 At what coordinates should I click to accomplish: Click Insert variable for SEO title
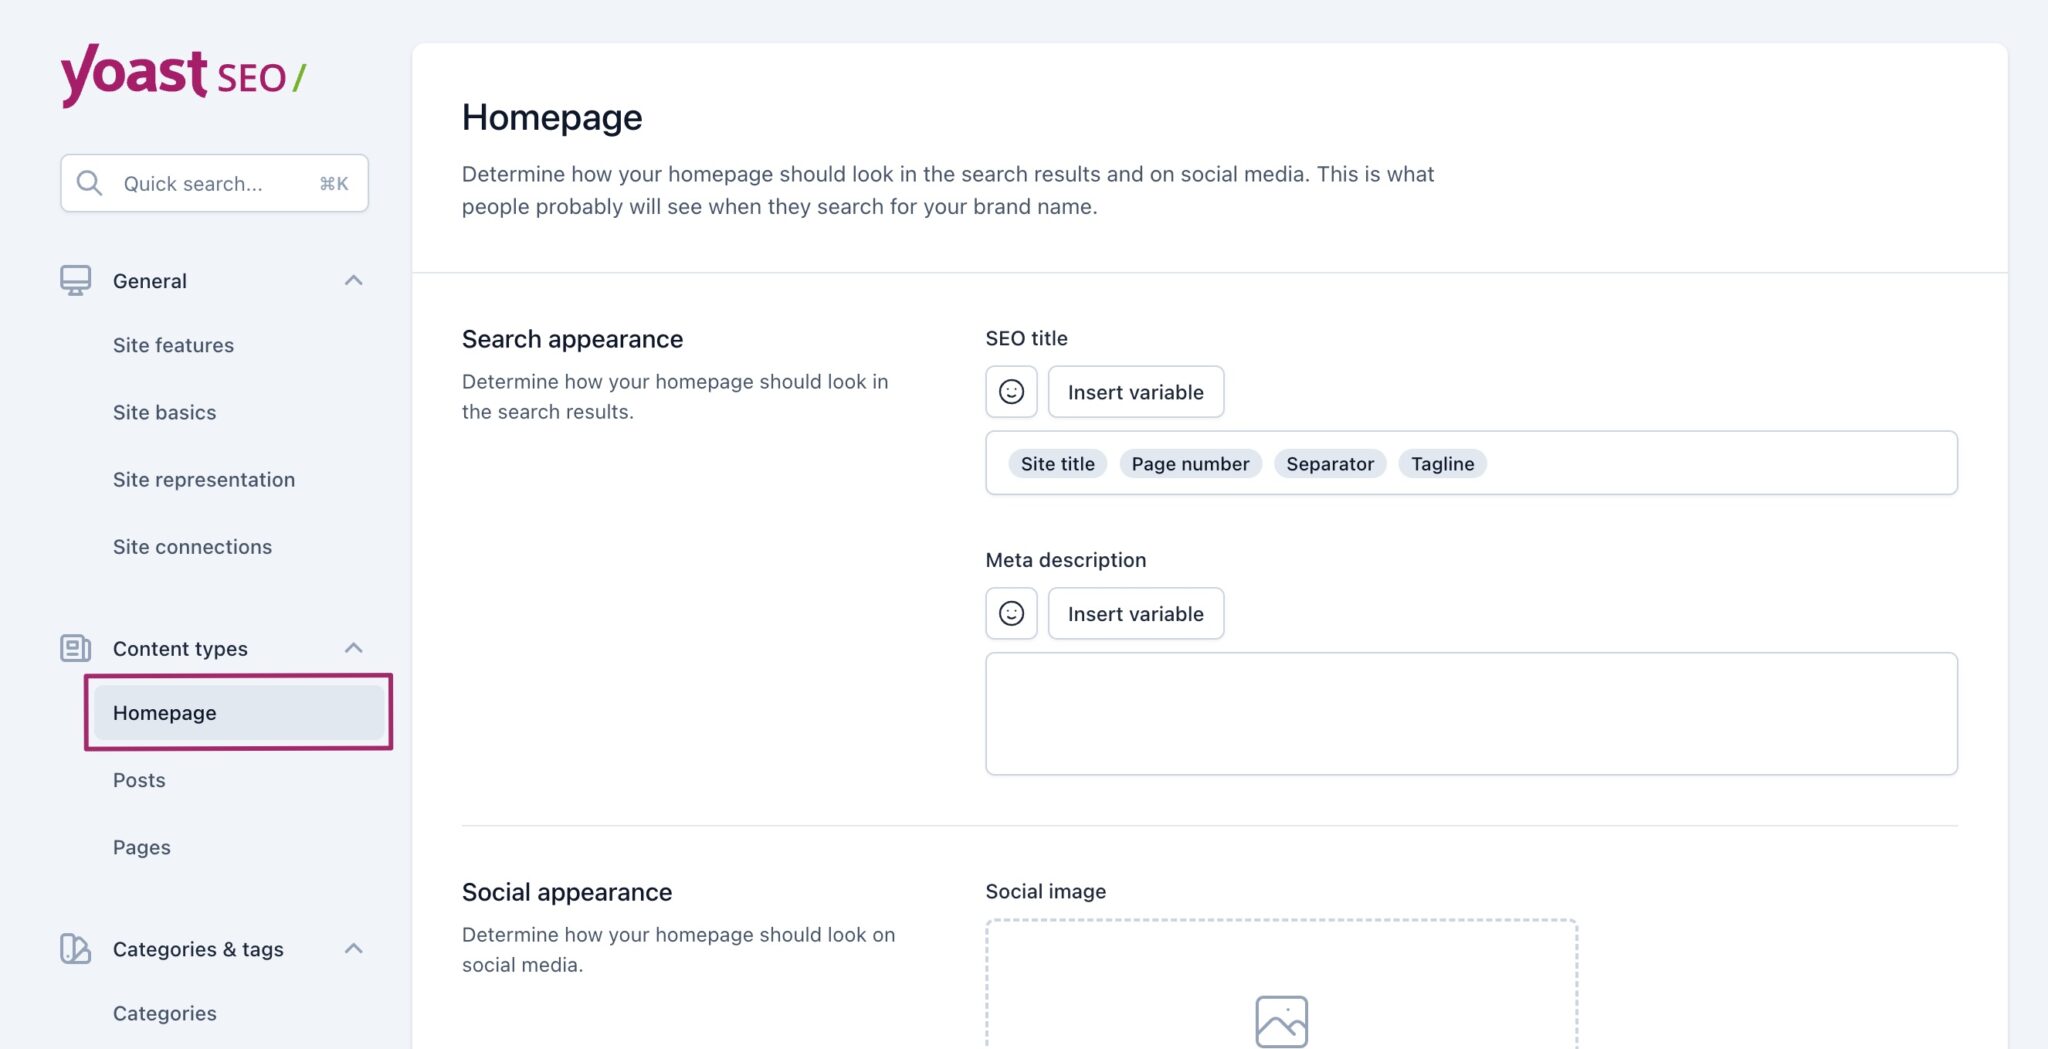pos(1136,391)
